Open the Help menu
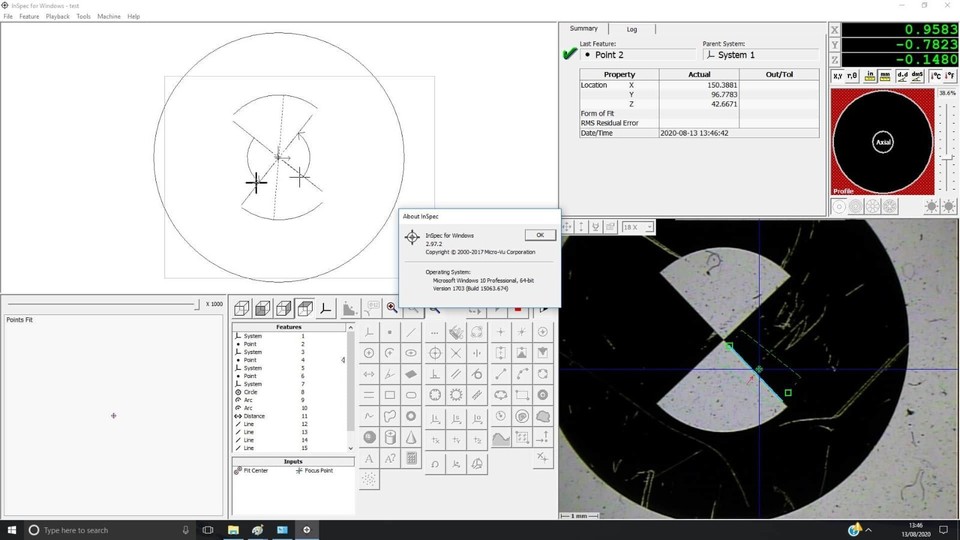Viewport: 960px width, 540px height. (133, 17)
